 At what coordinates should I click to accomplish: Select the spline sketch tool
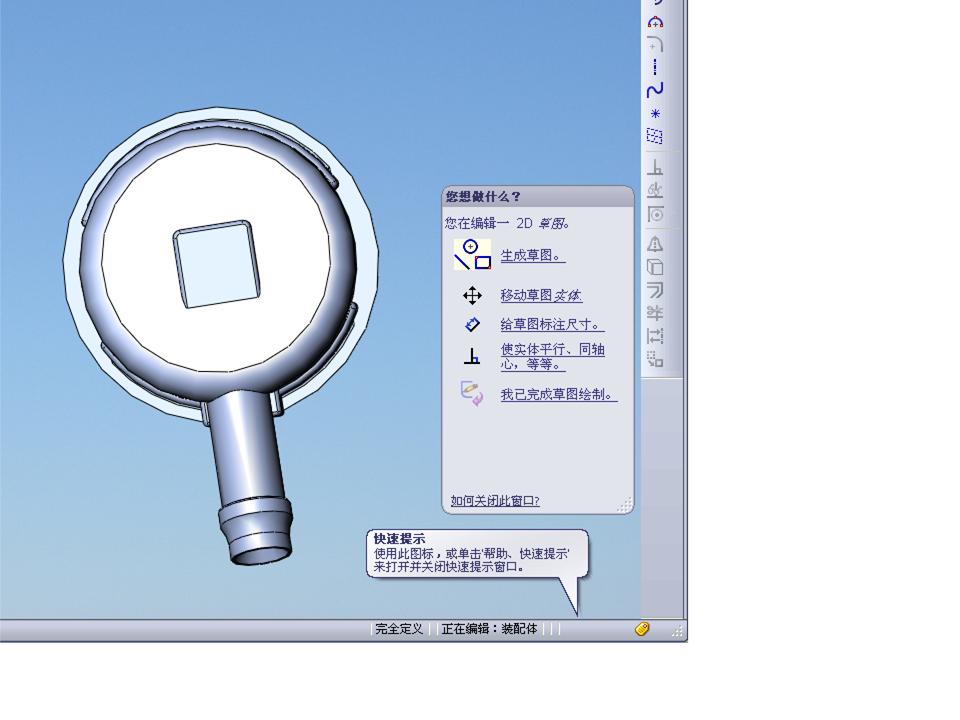pos(655,89)
